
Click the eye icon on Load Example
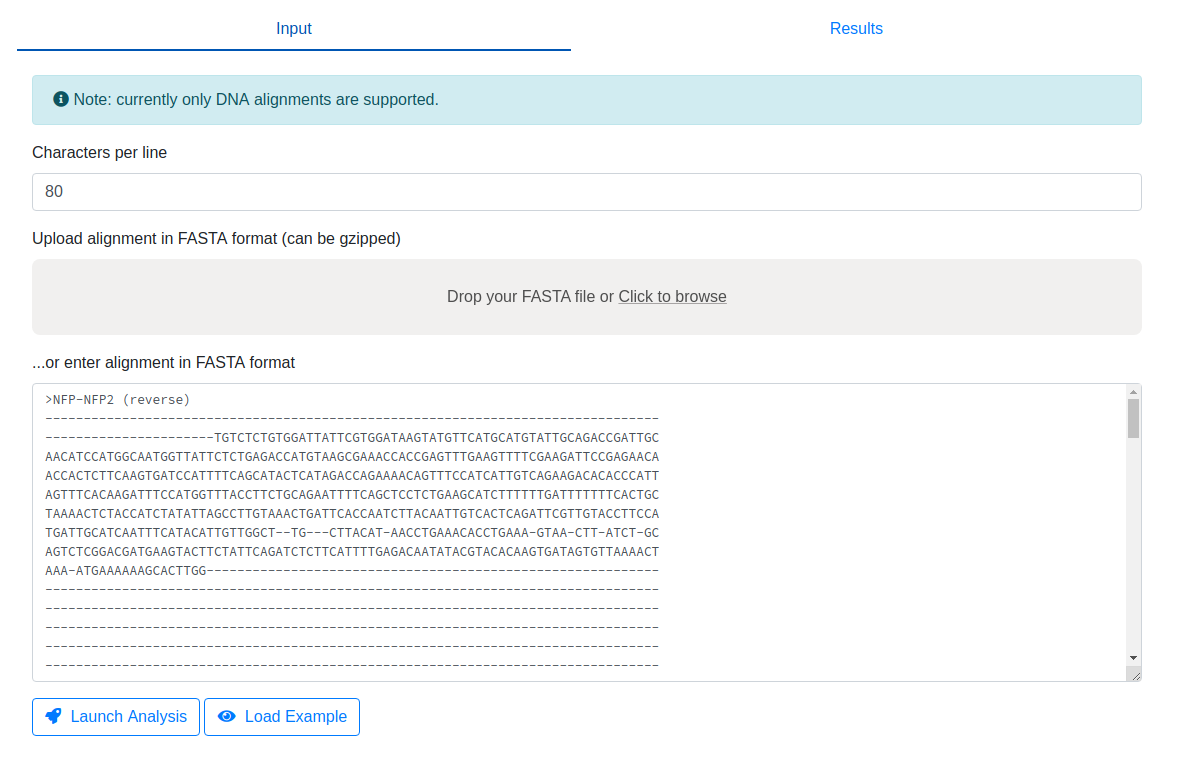(x=227, y=716)
